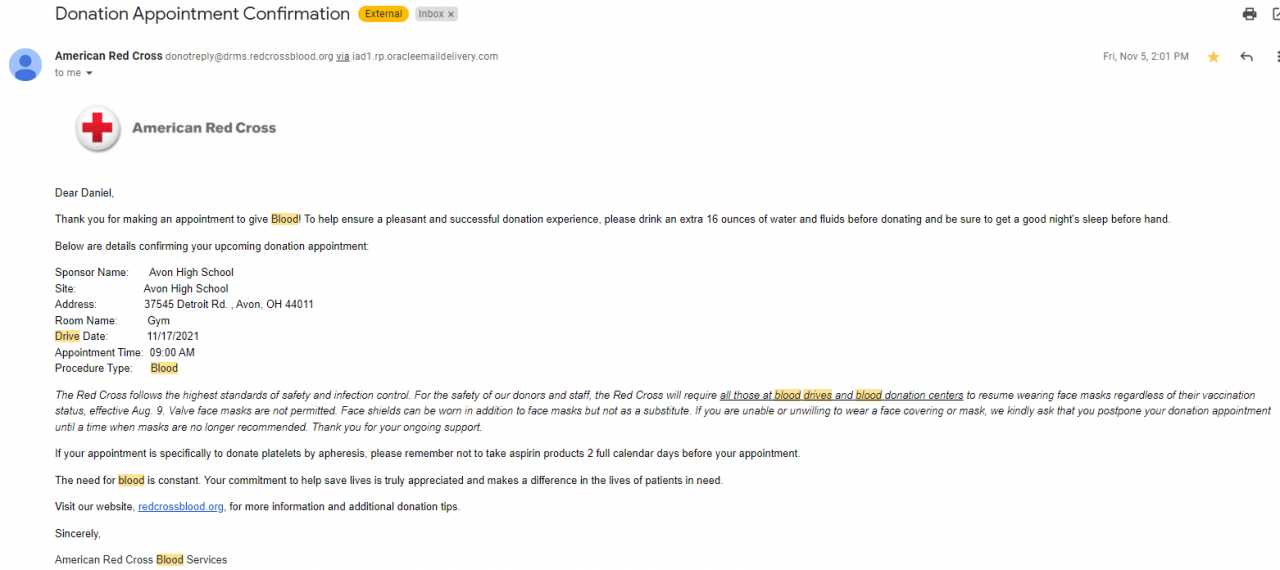Click underlined "blood drives and blood donation centers" text

tap(841, 396)
